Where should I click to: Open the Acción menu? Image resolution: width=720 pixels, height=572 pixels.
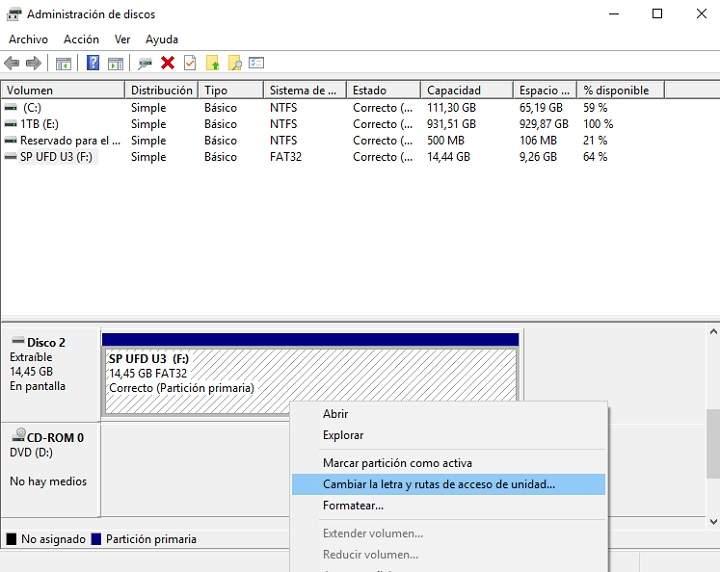tap(81, 39)
